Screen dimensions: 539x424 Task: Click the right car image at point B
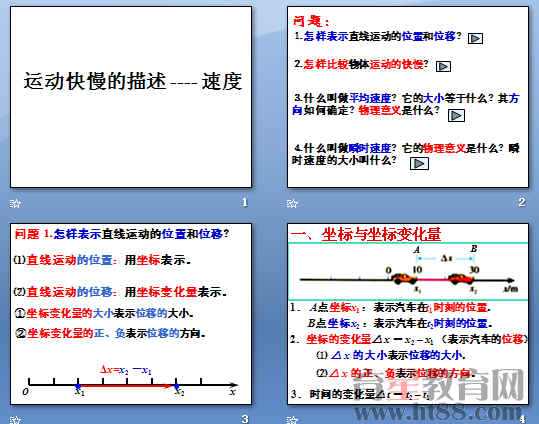[x=461, y=278]
